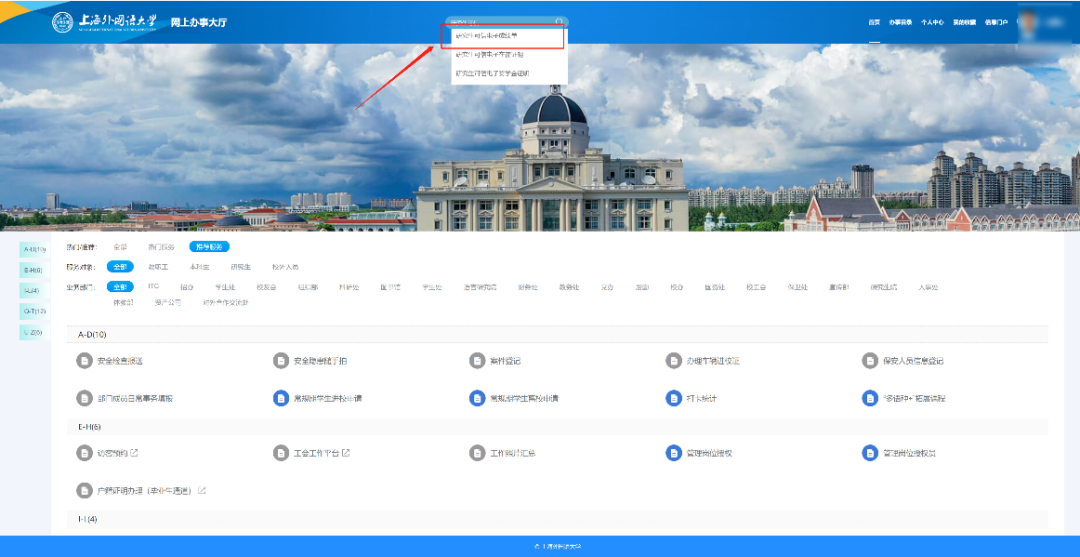Image resolution: width=1080 pixels, height=557 pixels.
Task: Click the blue icon beside 常规班学生离校申请
Action: click(477, 398)
